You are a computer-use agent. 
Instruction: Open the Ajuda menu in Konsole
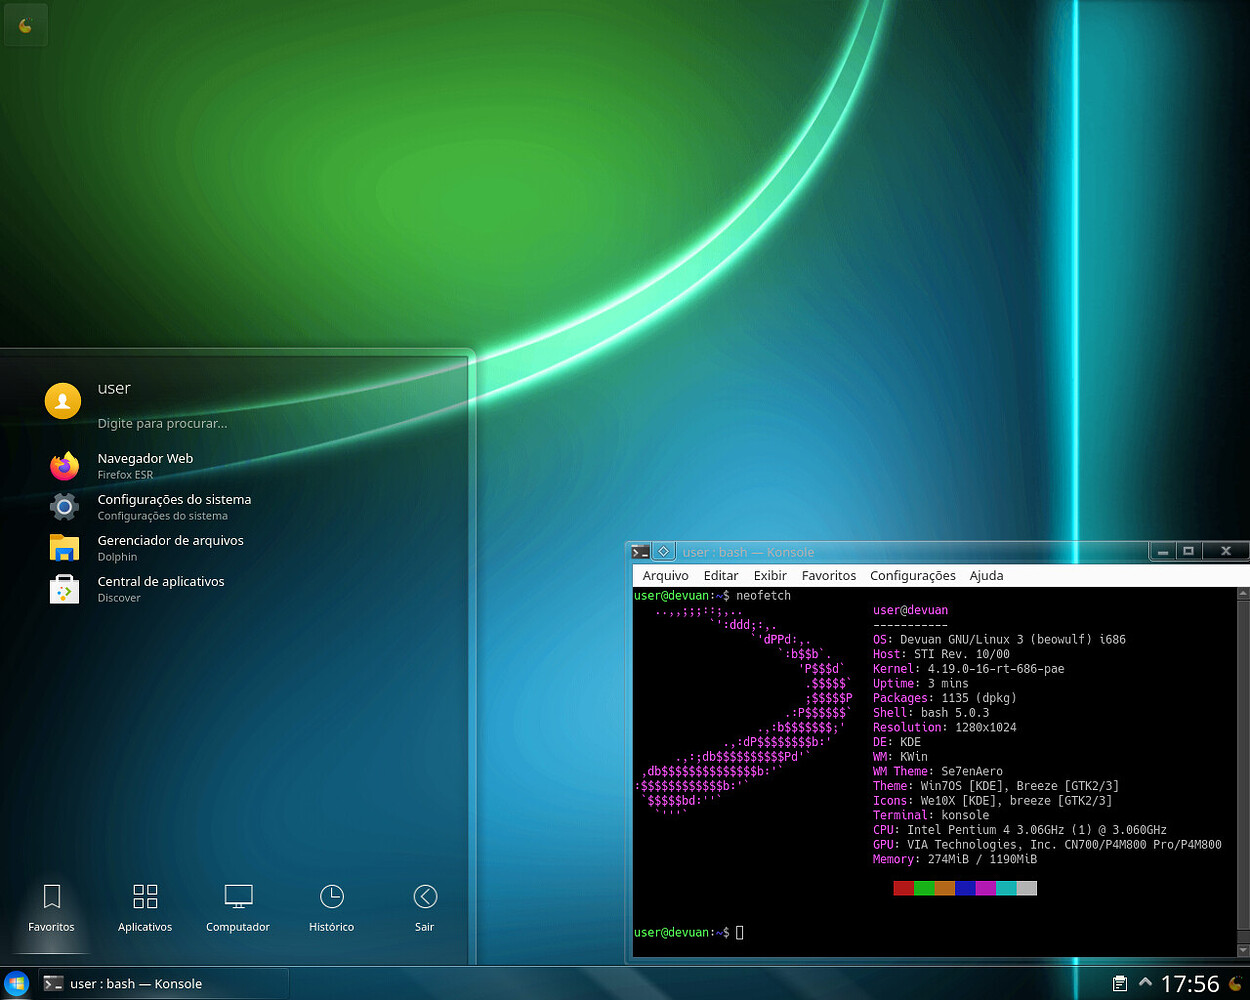point(986,576)
